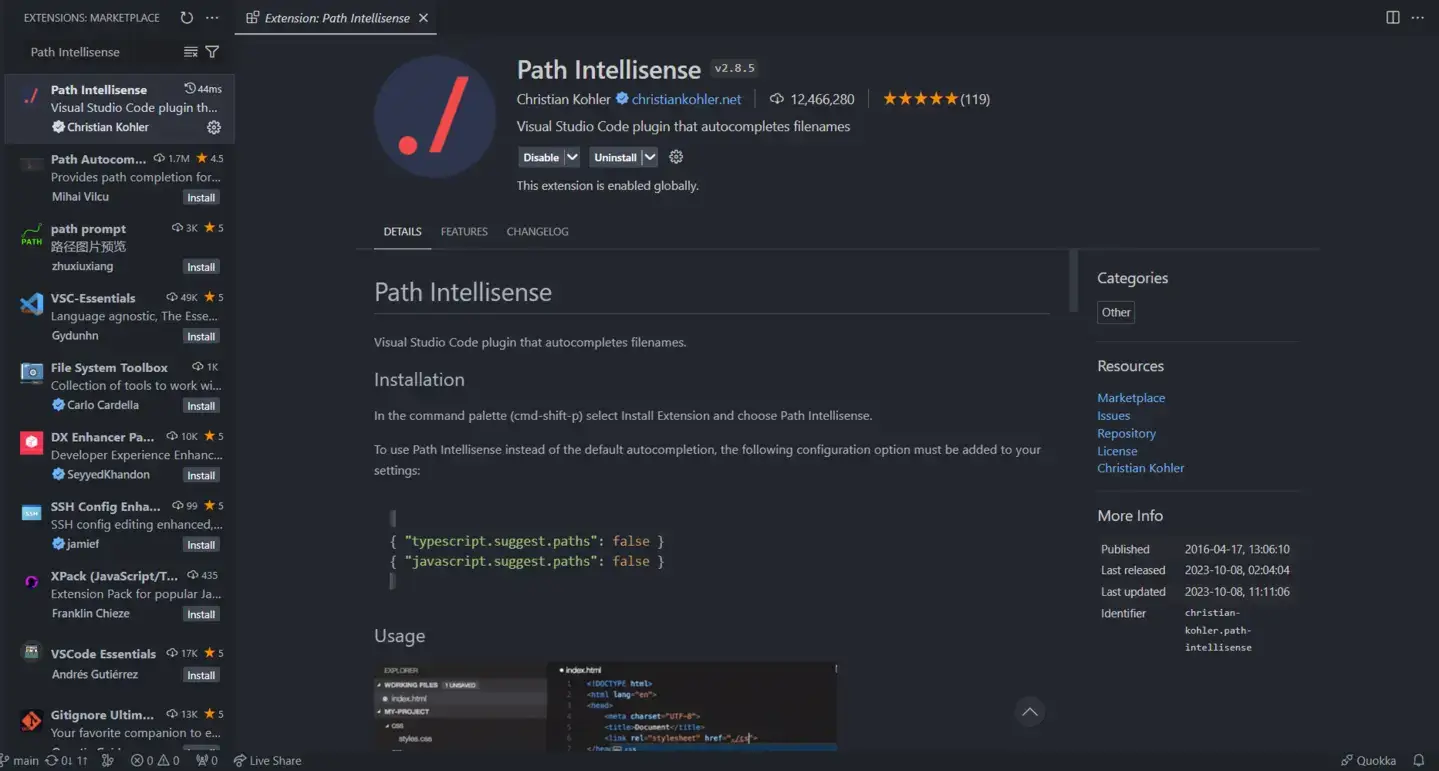This screenshot has width=1439, height=771.
Task: Click the main branch indicator
Action: coord(21,760)
